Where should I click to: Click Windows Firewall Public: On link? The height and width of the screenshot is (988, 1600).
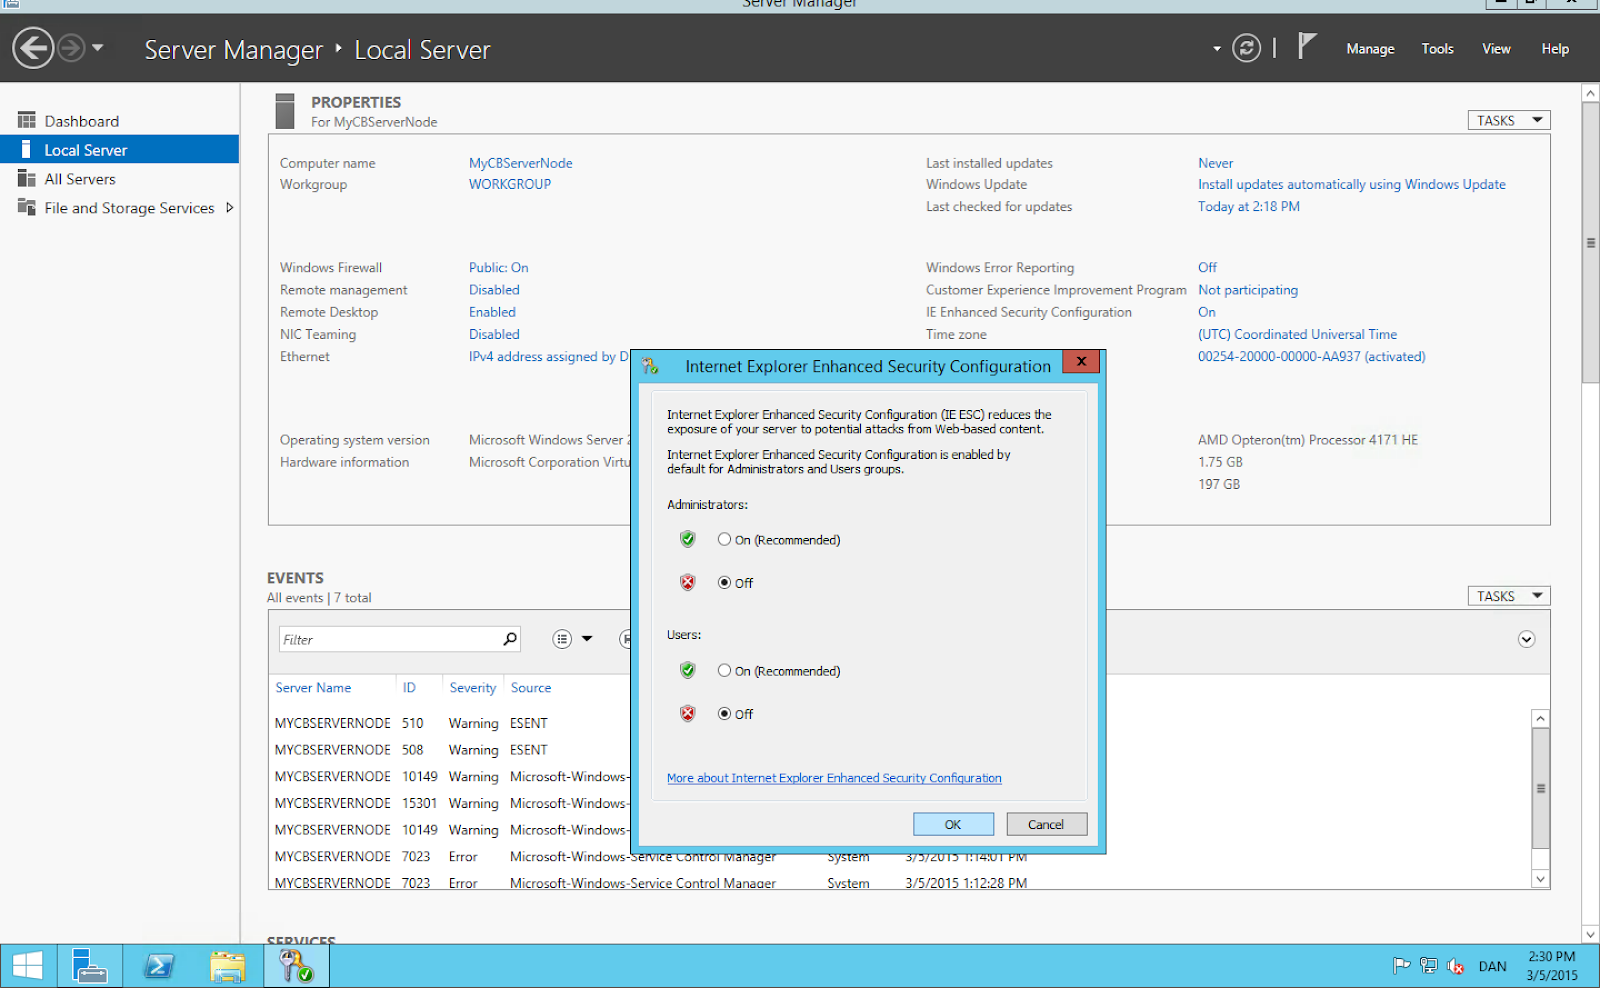pos(499,268)
